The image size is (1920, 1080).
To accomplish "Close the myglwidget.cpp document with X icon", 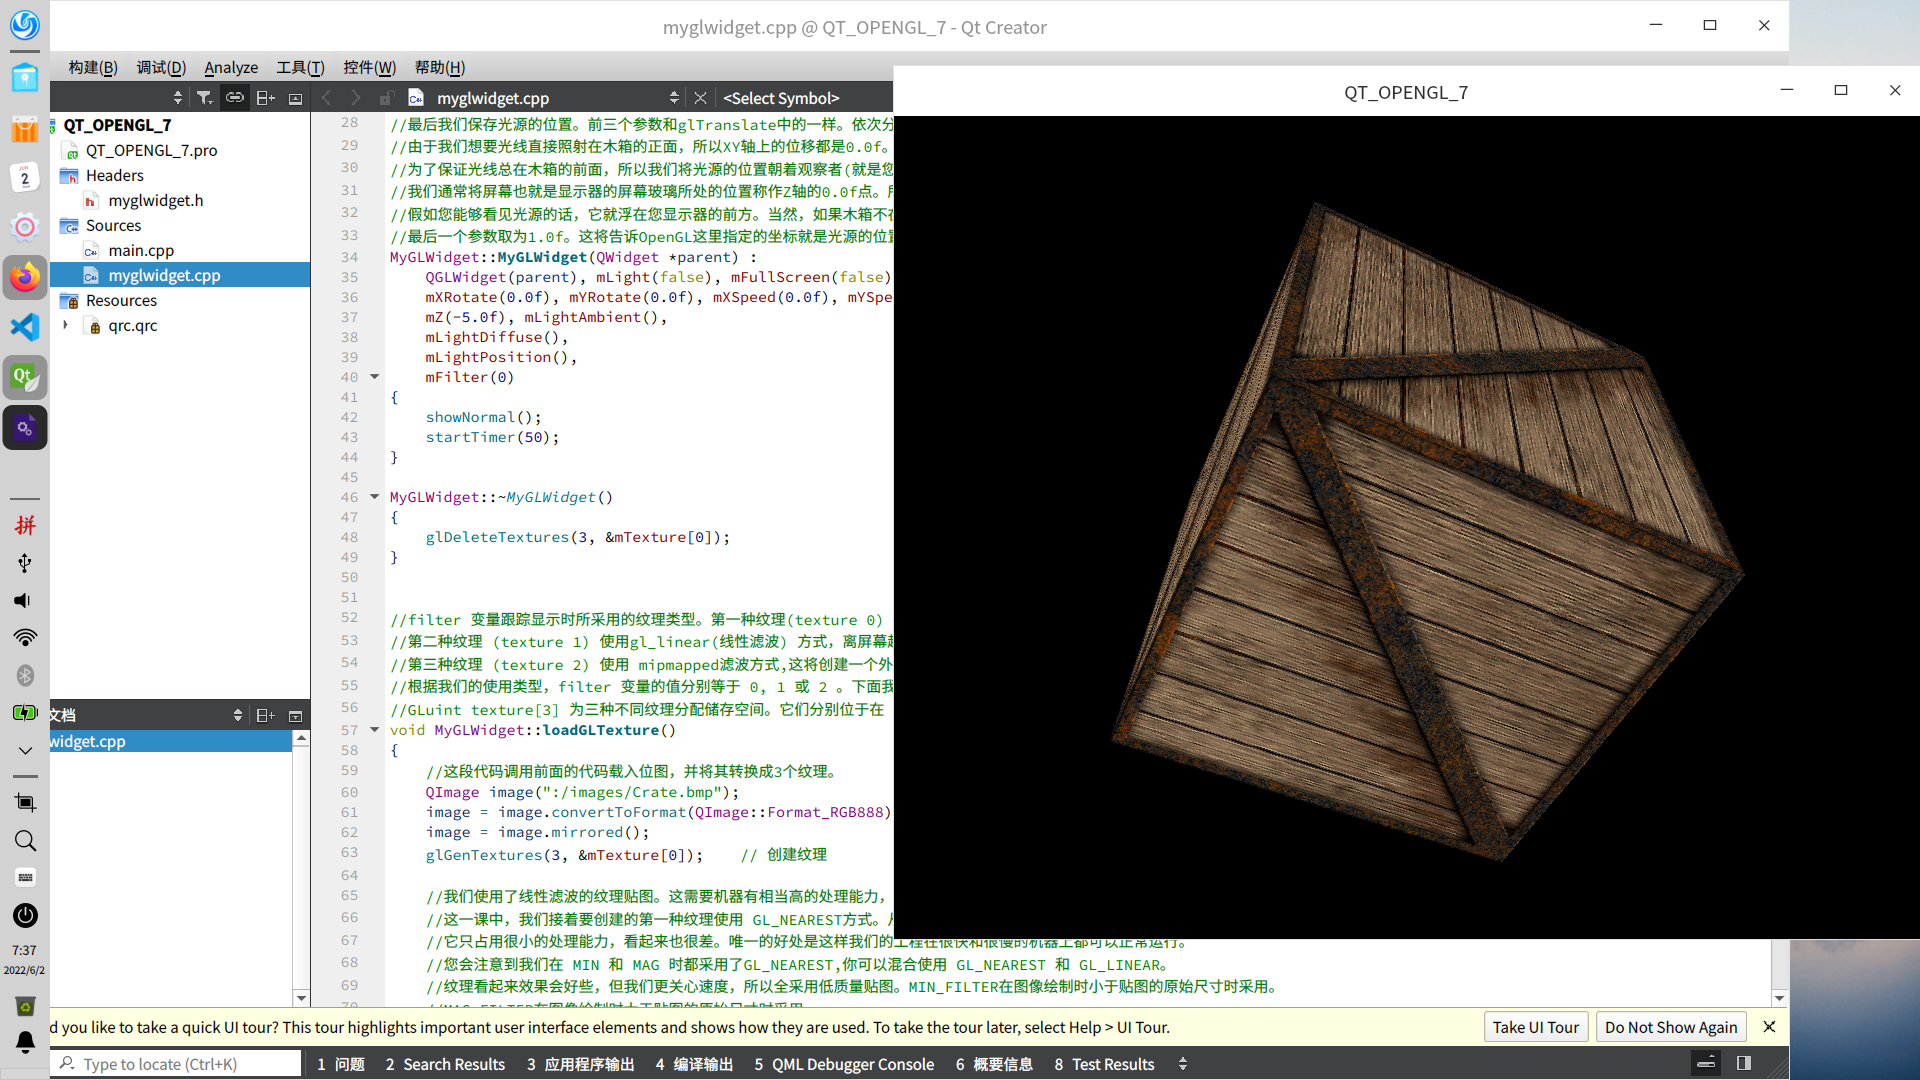I will coord(700,97).
